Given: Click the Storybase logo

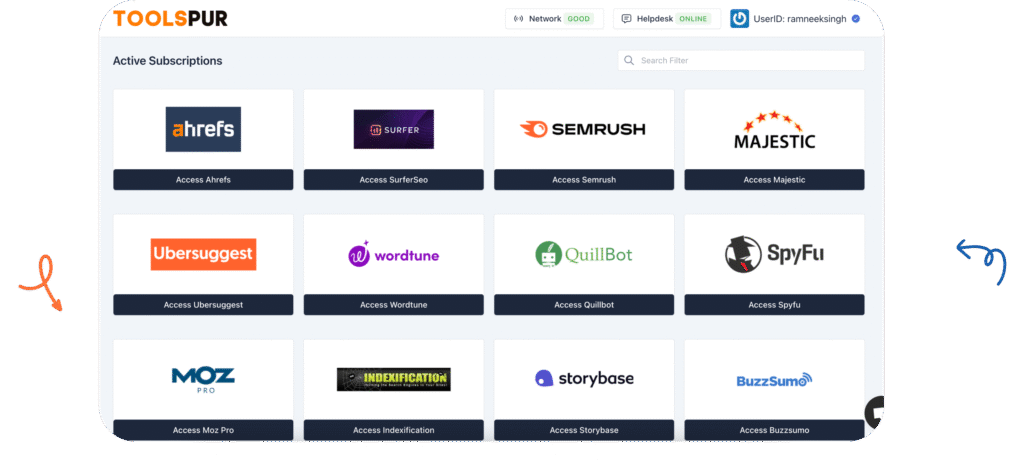Looking at the screenshot, I should point(584,378).
